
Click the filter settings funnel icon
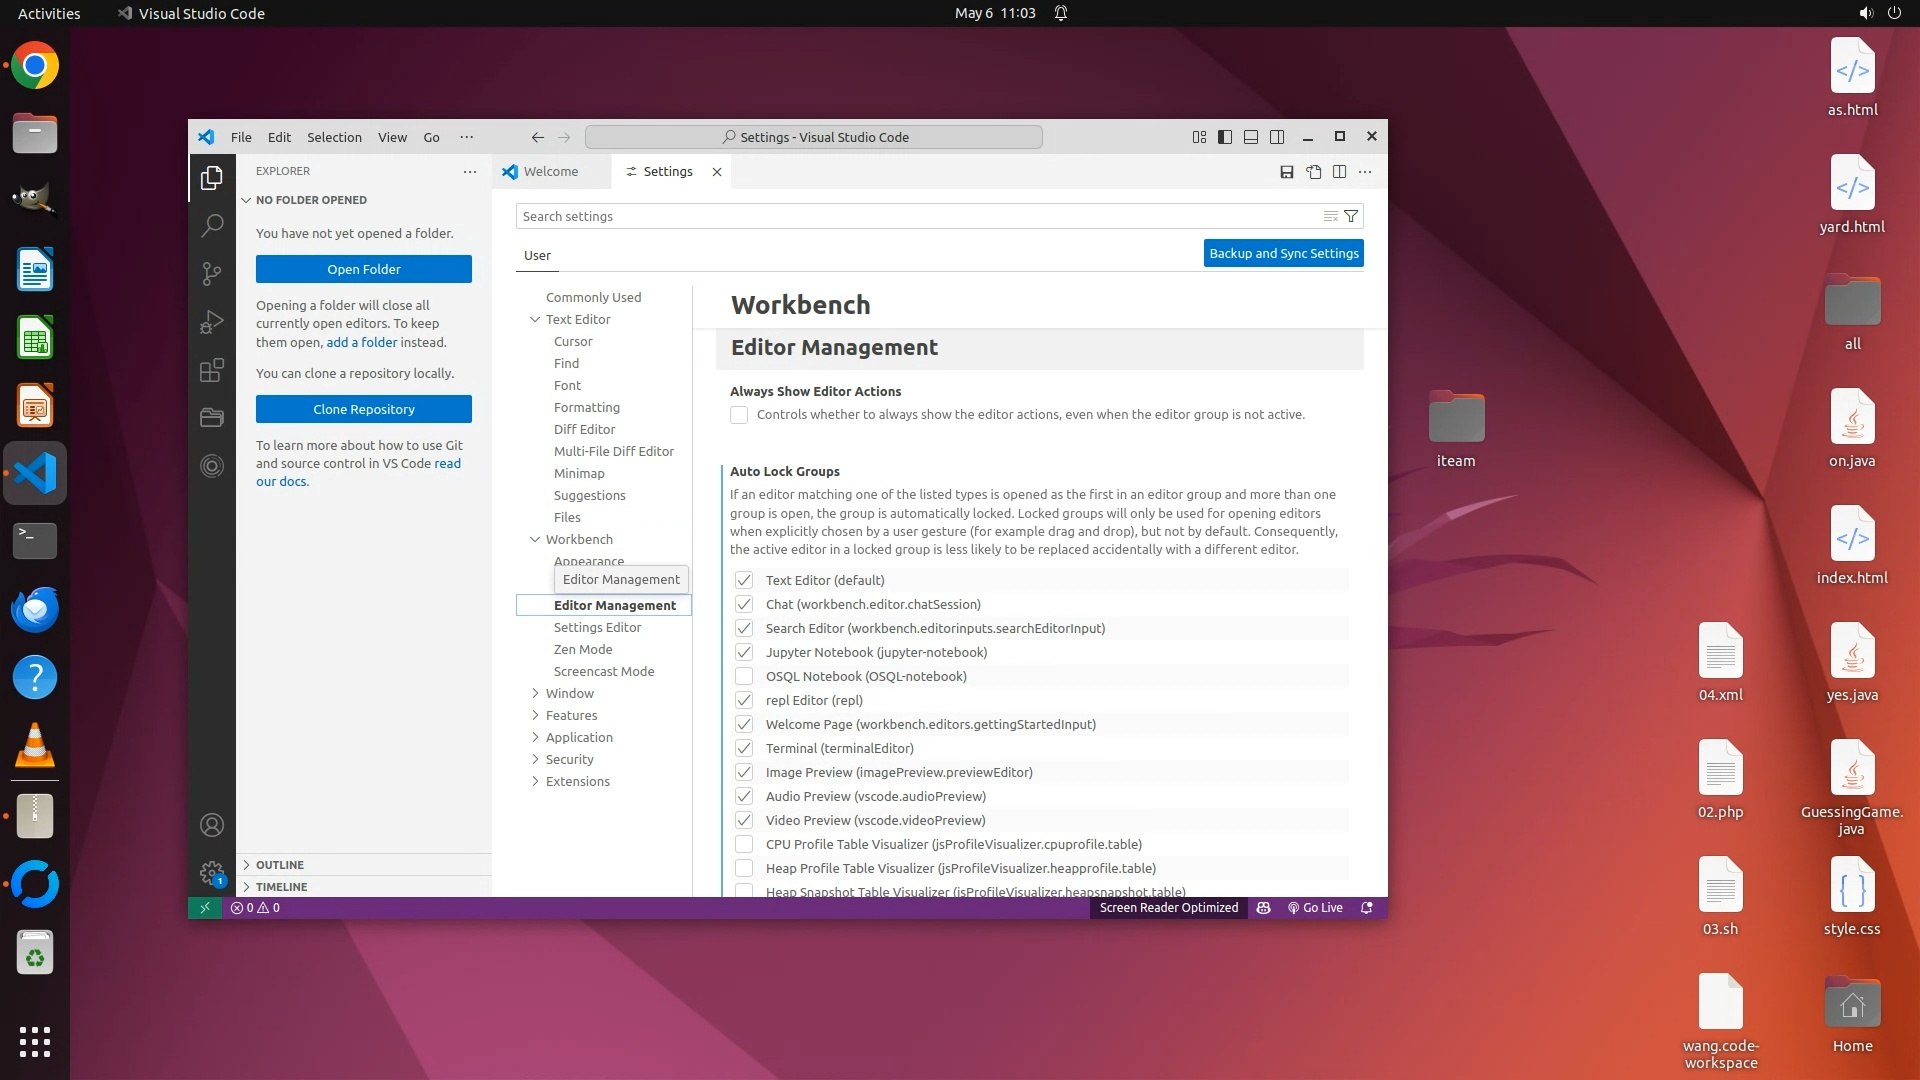[1351, 216]
